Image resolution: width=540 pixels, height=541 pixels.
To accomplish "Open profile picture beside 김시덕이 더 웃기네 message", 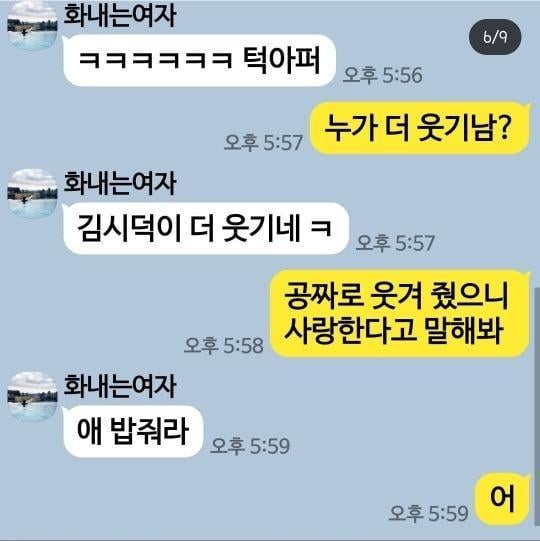I will [32, 194].
